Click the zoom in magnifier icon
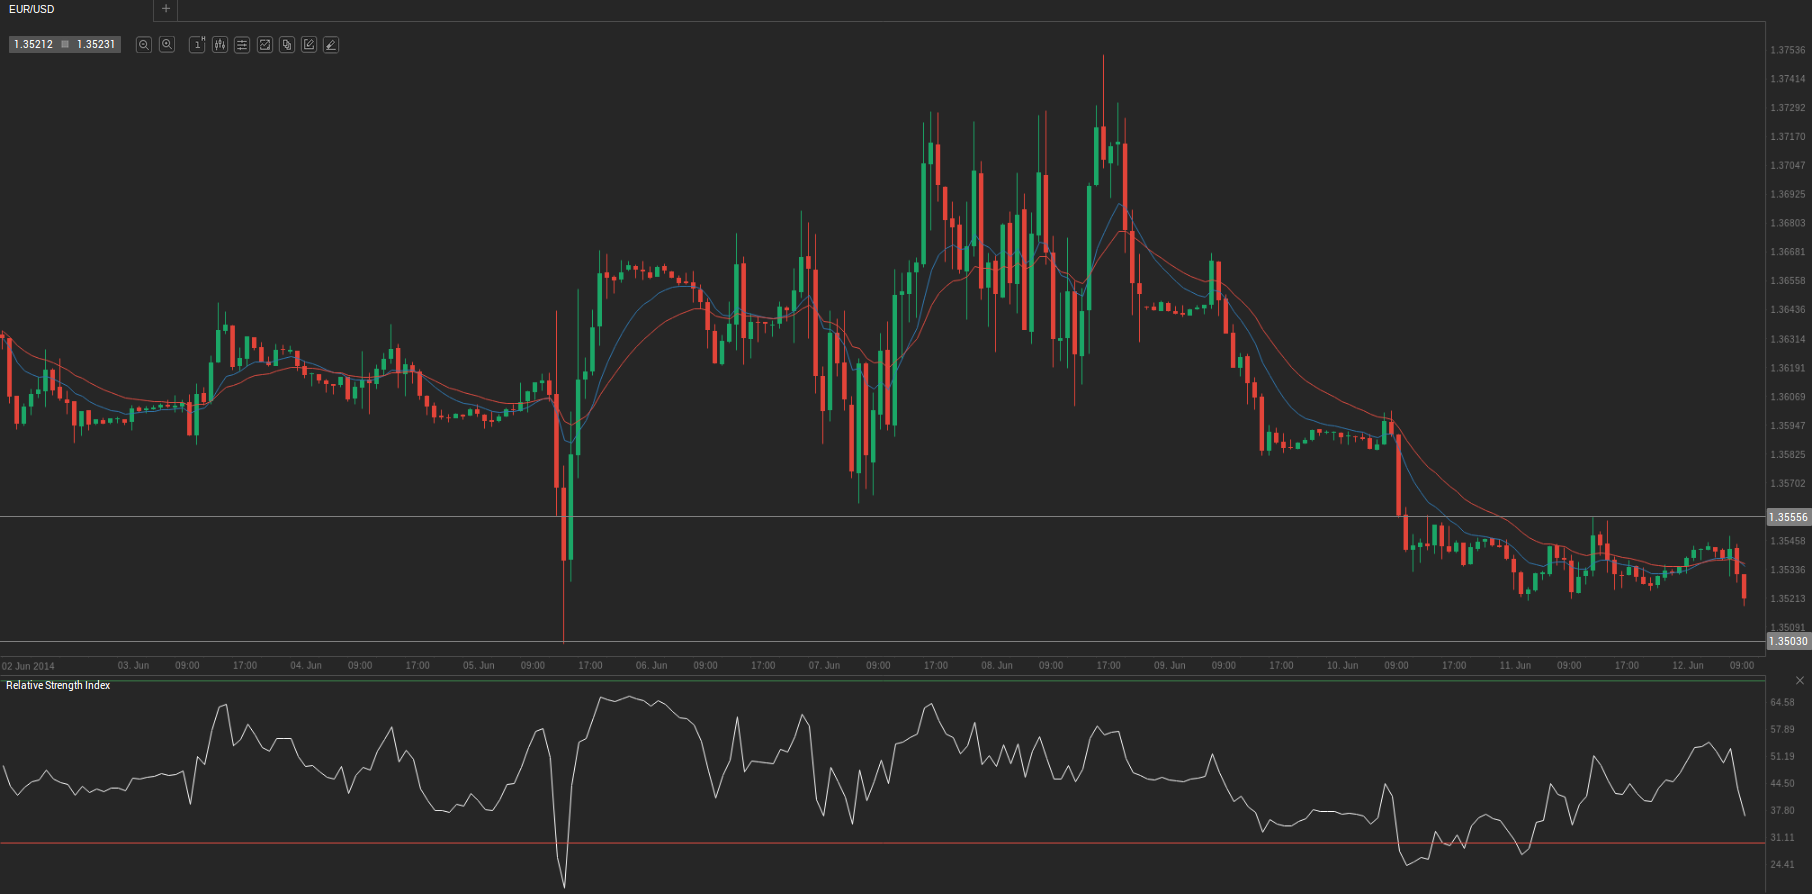The image size is (1812, 894). pyautogui.click(x=167, y=45)
